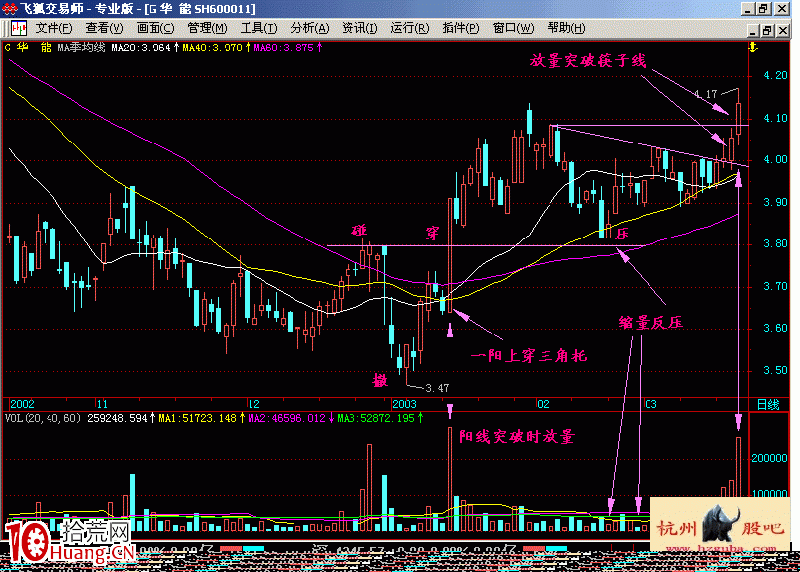
Task: Click the MA季均线 indicator label
Action: pyautogui.click(x=81, y=47)
